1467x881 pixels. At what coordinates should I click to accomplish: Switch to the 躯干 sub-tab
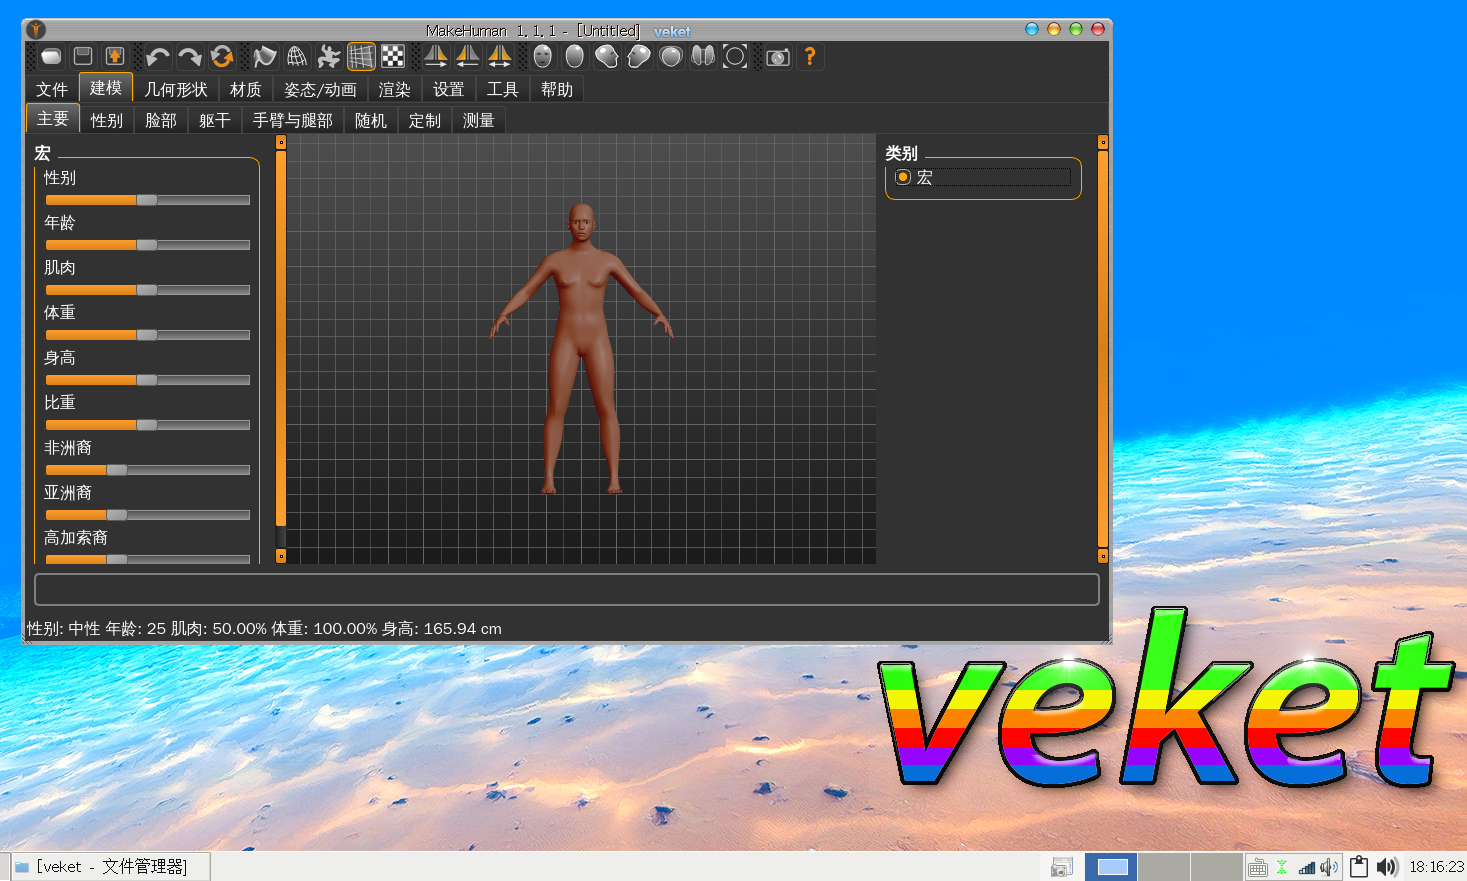tap(215, 121)
